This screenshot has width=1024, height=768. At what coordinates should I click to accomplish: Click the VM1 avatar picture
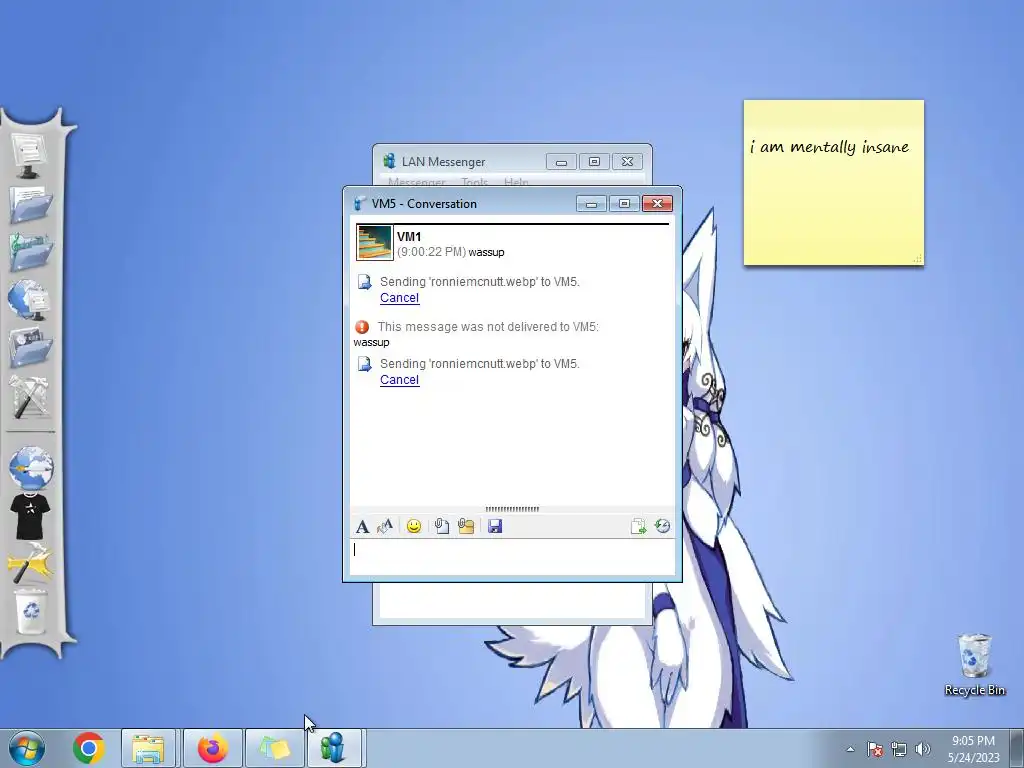pos(374,242)
